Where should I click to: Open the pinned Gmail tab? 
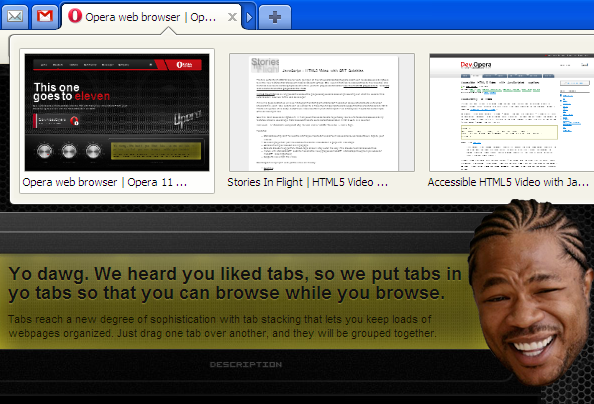point(45,17)
